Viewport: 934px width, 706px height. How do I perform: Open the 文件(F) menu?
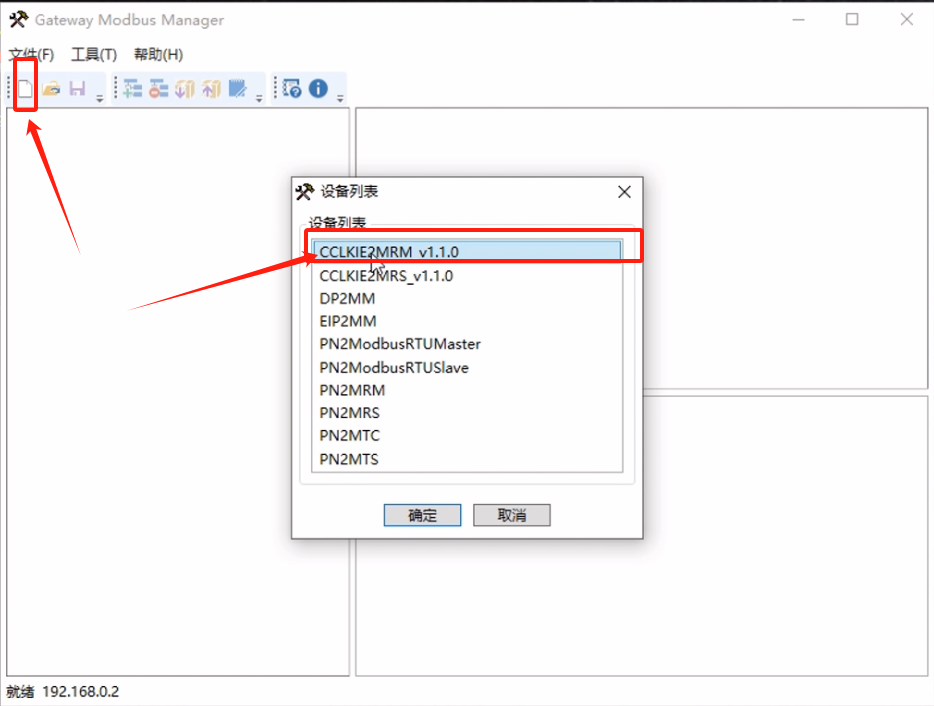(31, 55)
